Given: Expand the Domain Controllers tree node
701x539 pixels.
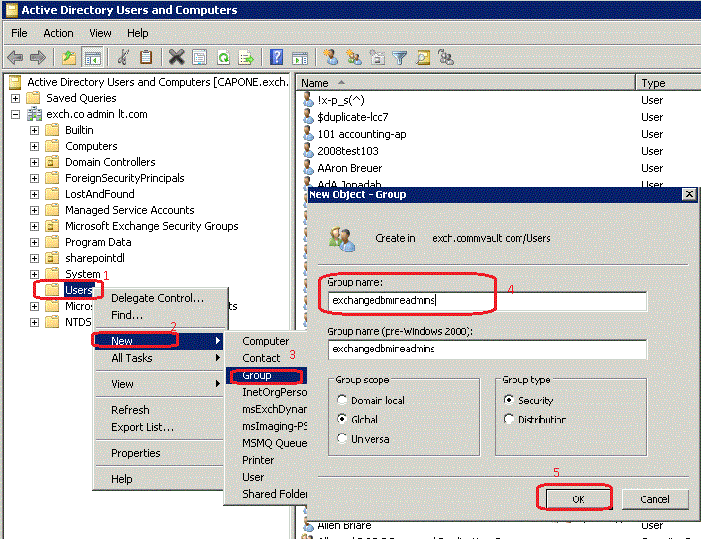Looking at the screenshot, I should (35, 162).
